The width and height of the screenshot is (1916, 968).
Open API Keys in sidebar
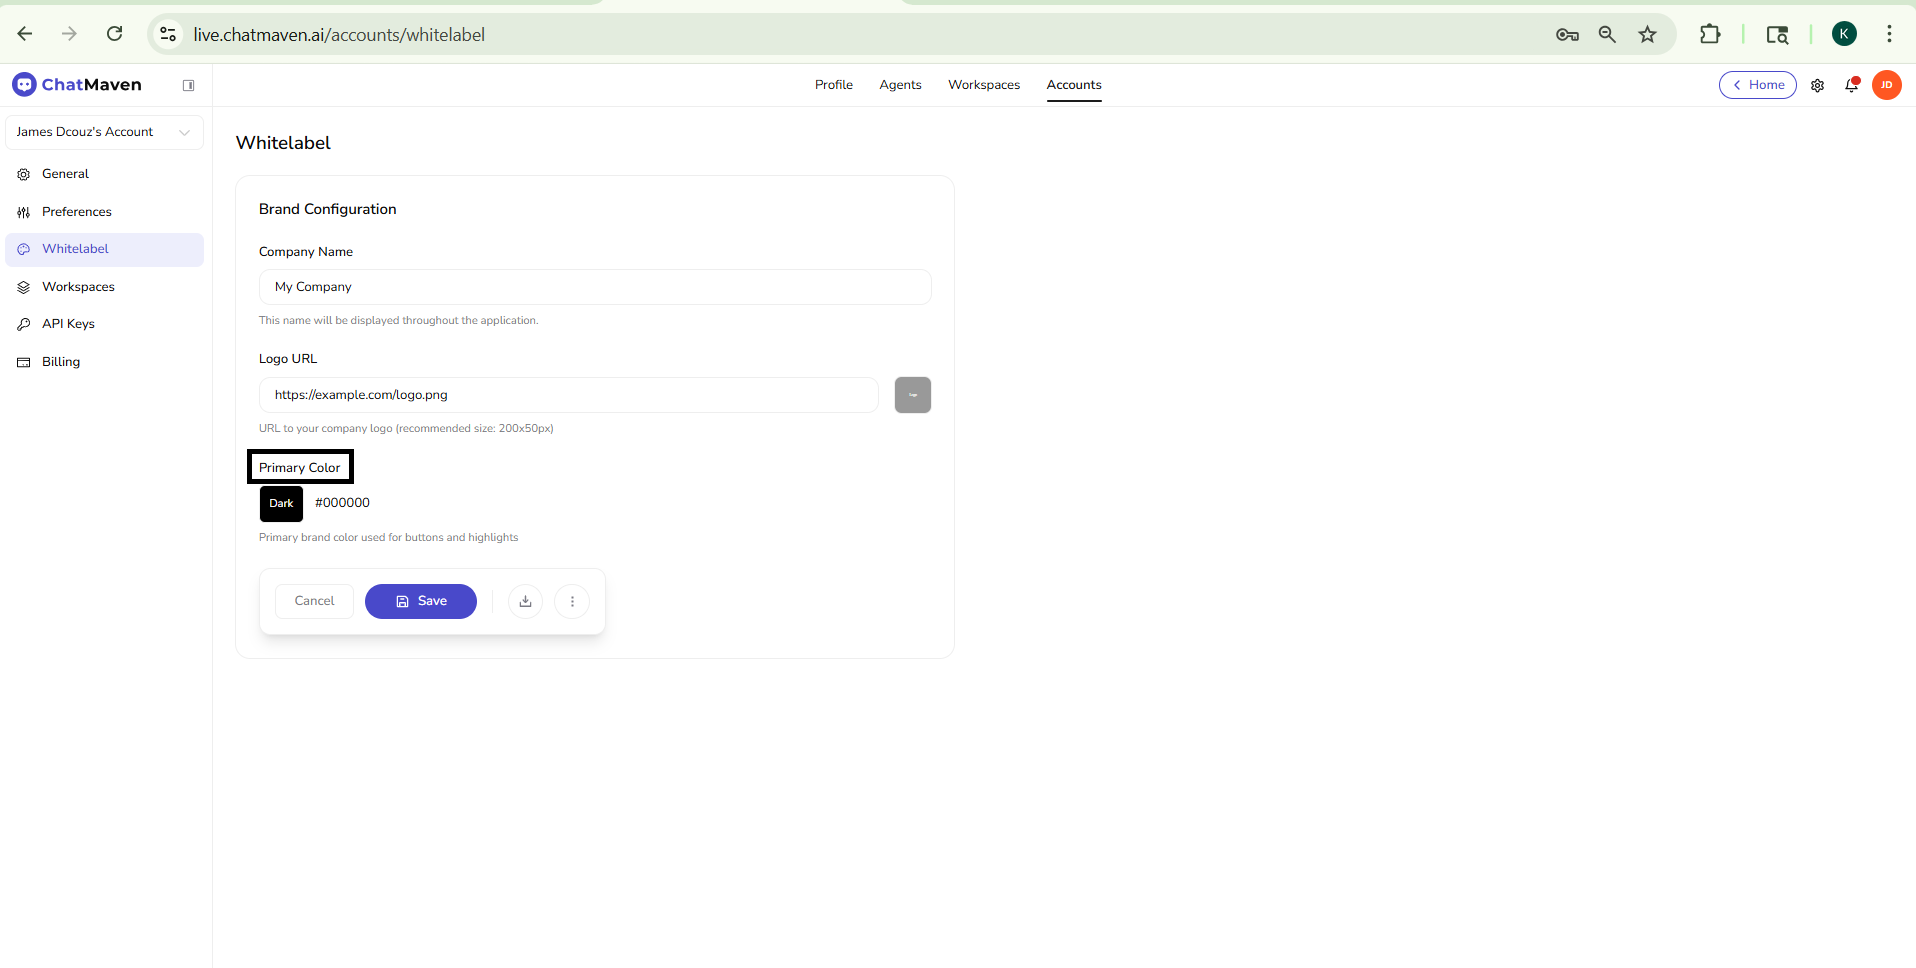(x=68, y=324)
